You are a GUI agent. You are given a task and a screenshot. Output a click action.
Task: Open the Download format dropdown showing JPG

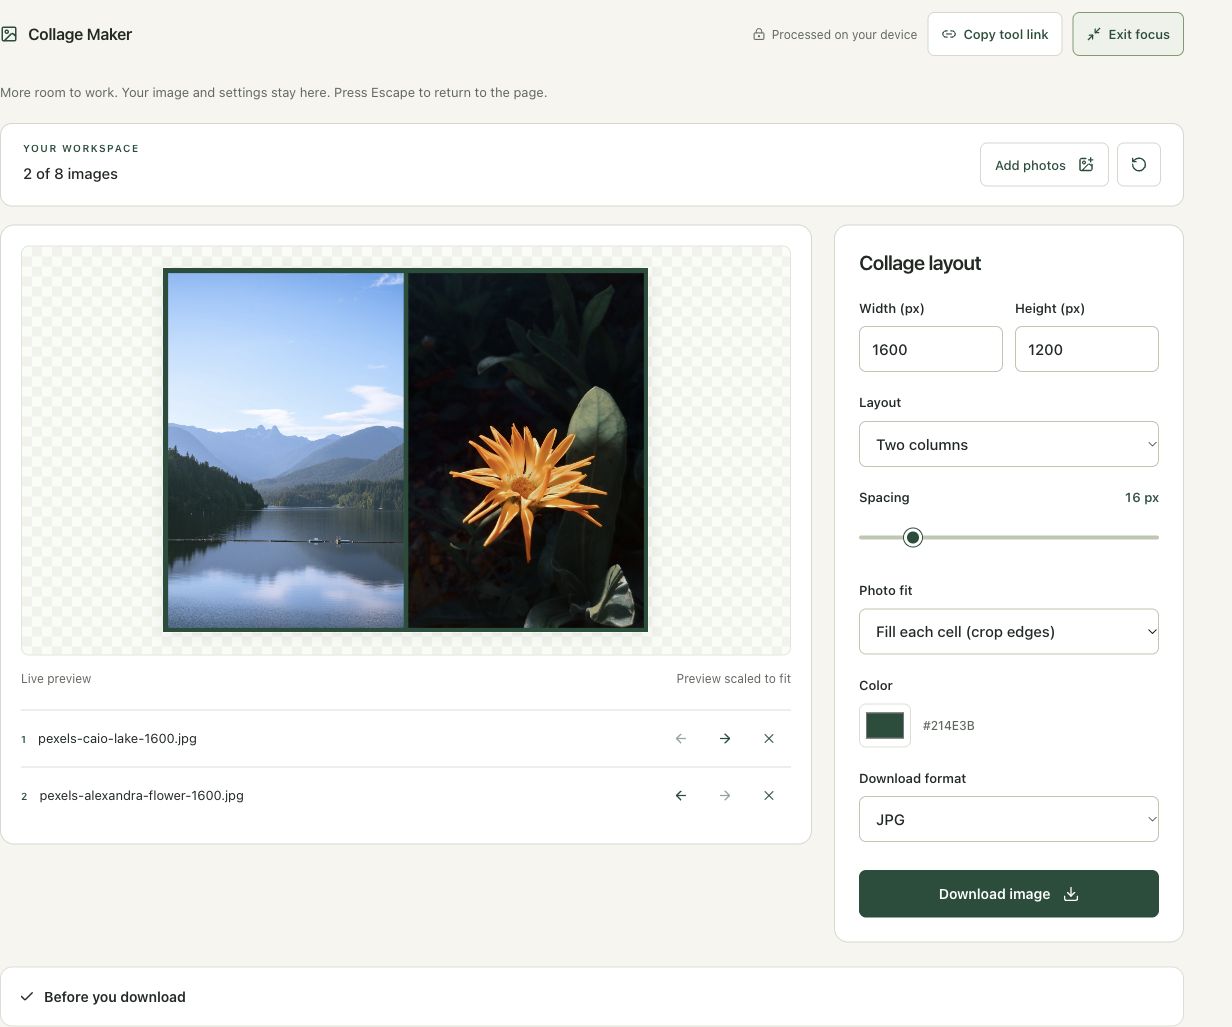(x=1009, y=819)
